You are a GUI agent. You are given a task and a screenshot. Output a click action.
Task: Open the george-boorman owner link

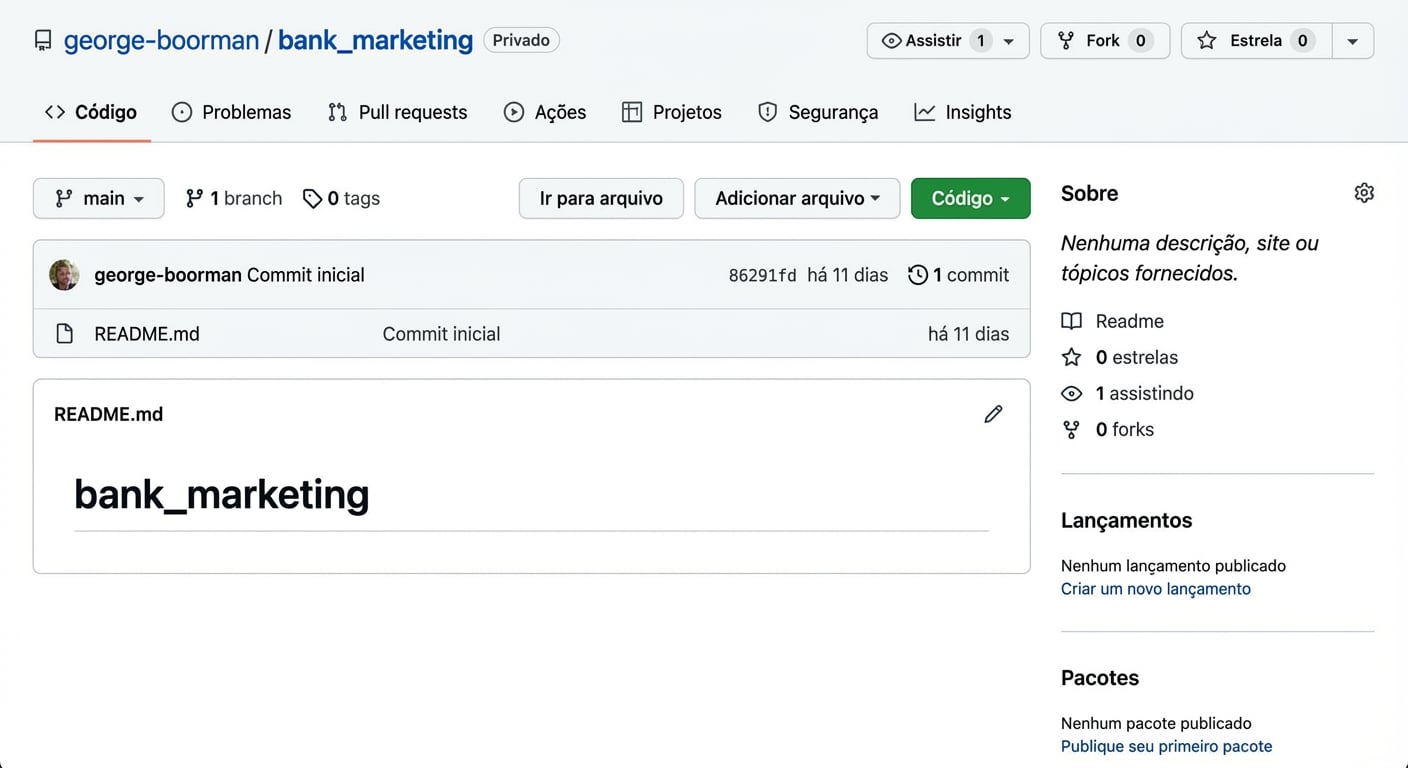click(161, 40)
